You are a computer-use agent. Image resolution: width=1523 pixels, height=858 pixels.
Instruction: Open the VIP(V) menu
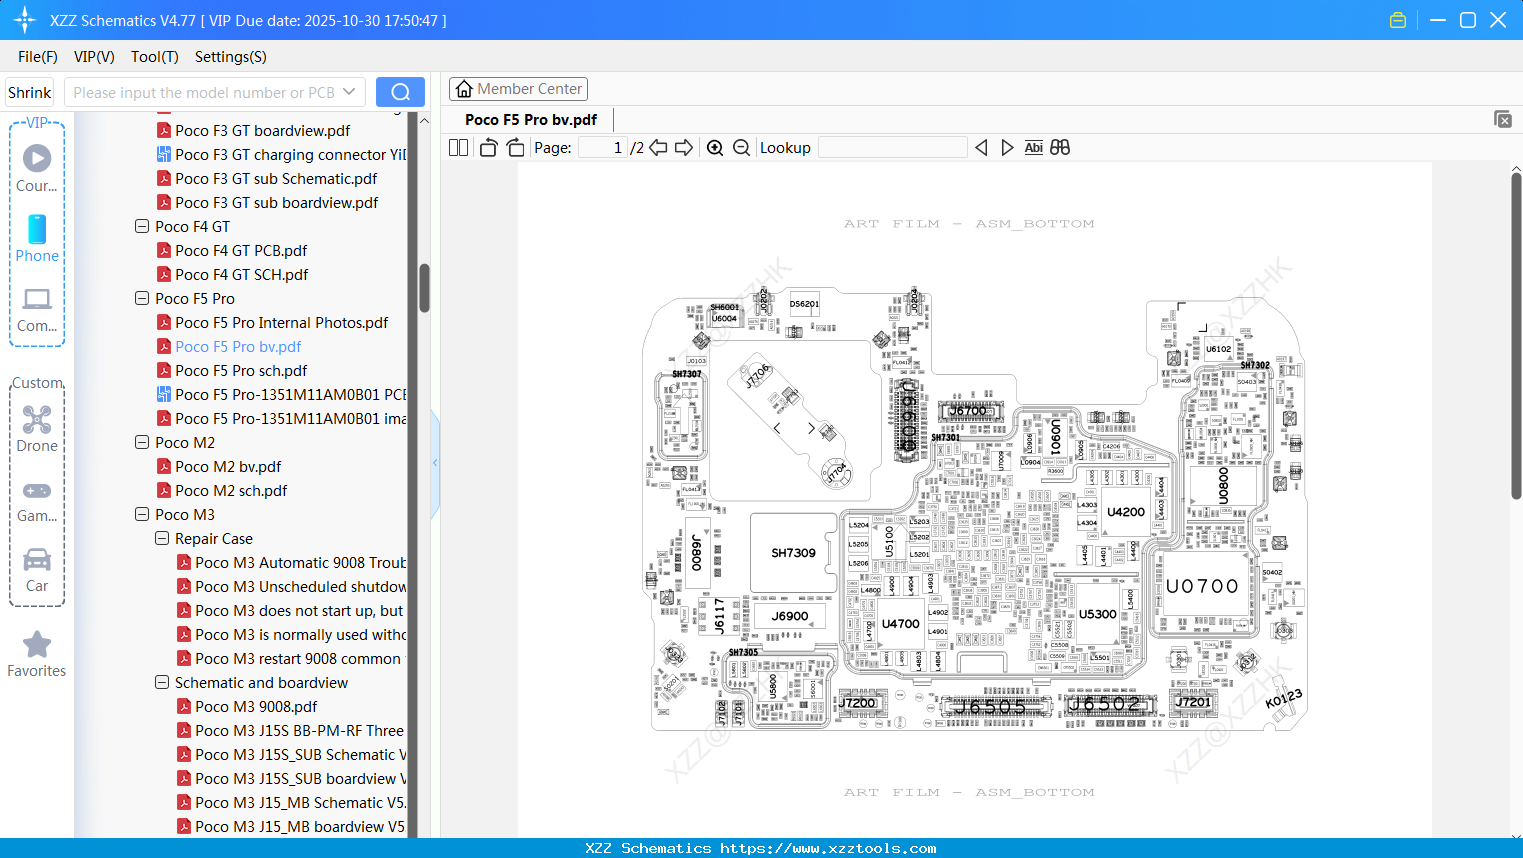click(x=94, y=57)
